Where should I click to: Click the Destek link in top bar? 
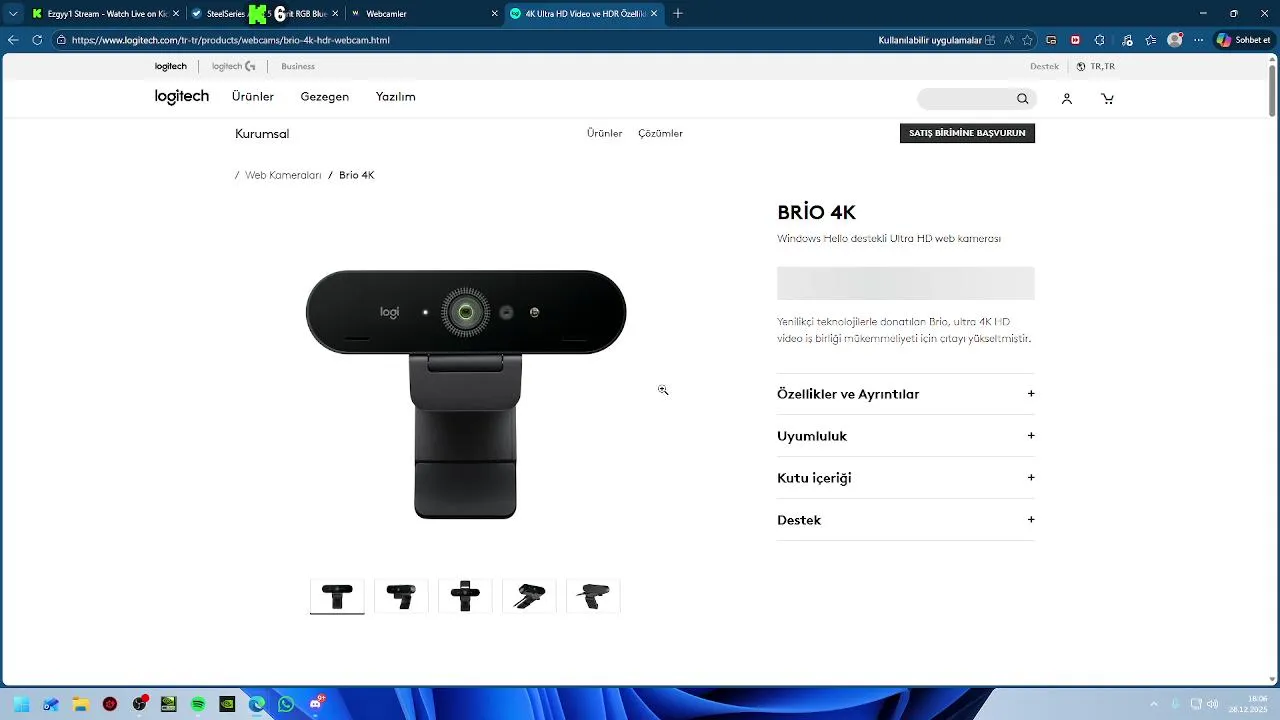click(x=1044, y=66)
